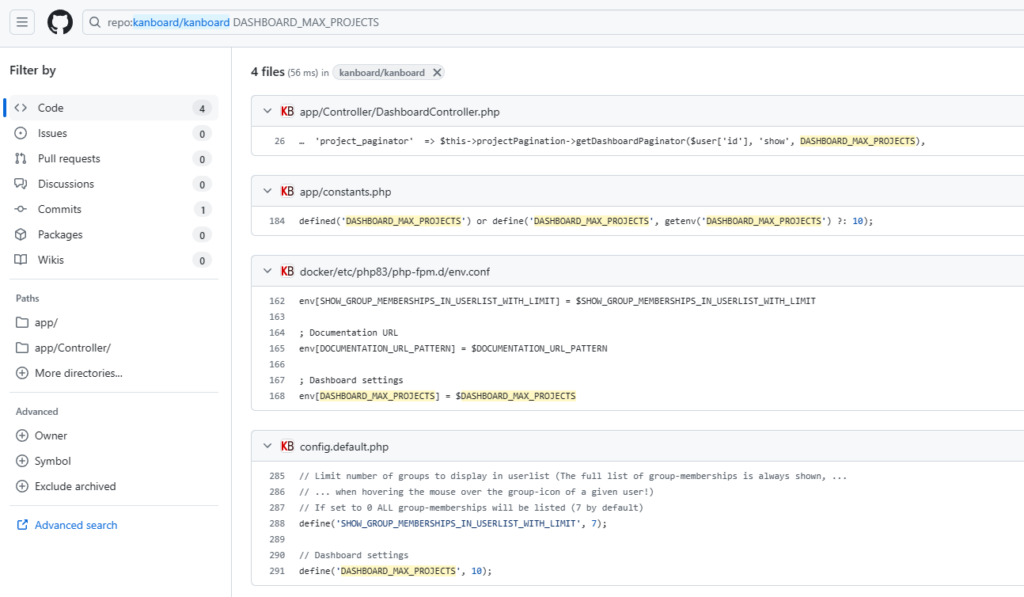Expand More directories list
This screenshot has width=1024, height=597.
(78, 374)
